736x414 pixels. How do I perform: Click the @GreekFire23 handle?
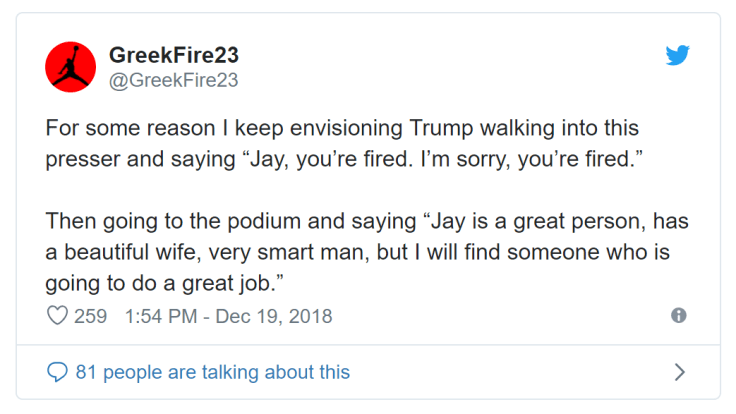point(172,79)
